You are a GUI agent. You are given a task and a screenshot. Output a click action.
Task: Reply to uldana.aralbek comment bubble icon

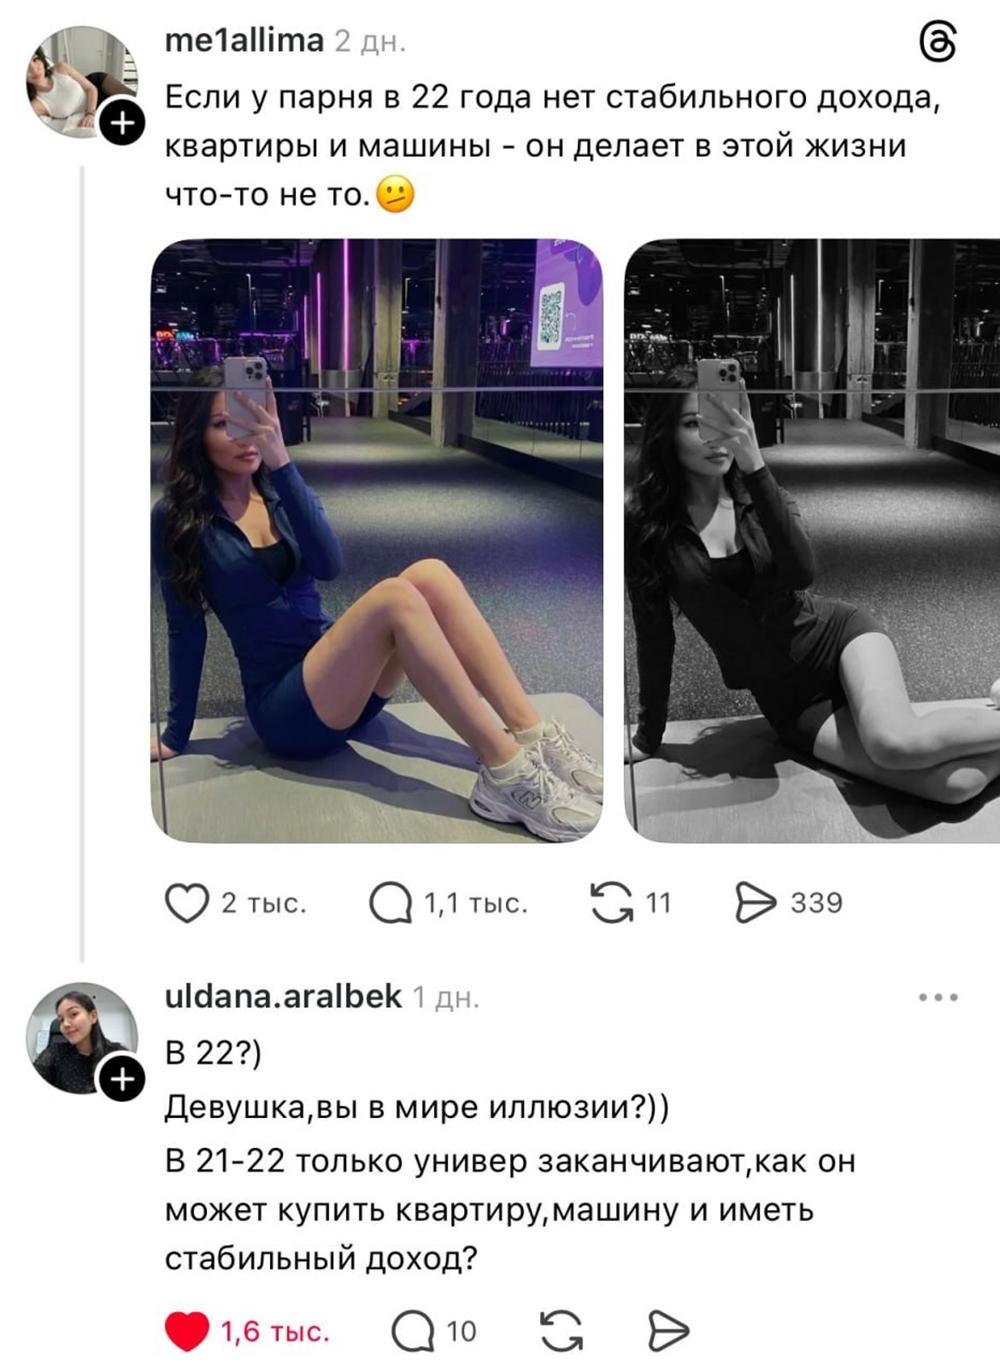click(412, 1332)
